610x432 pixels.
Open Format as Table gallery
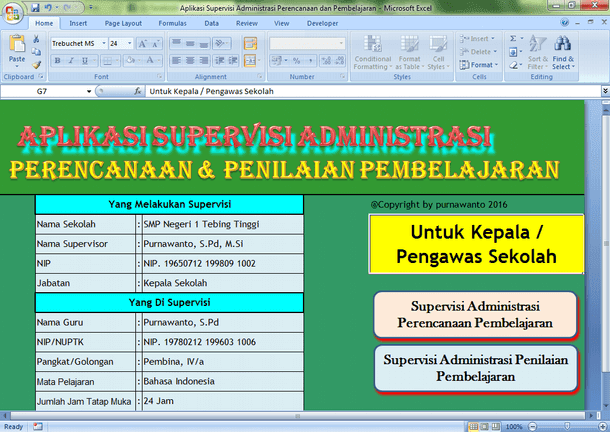[409, 52]
